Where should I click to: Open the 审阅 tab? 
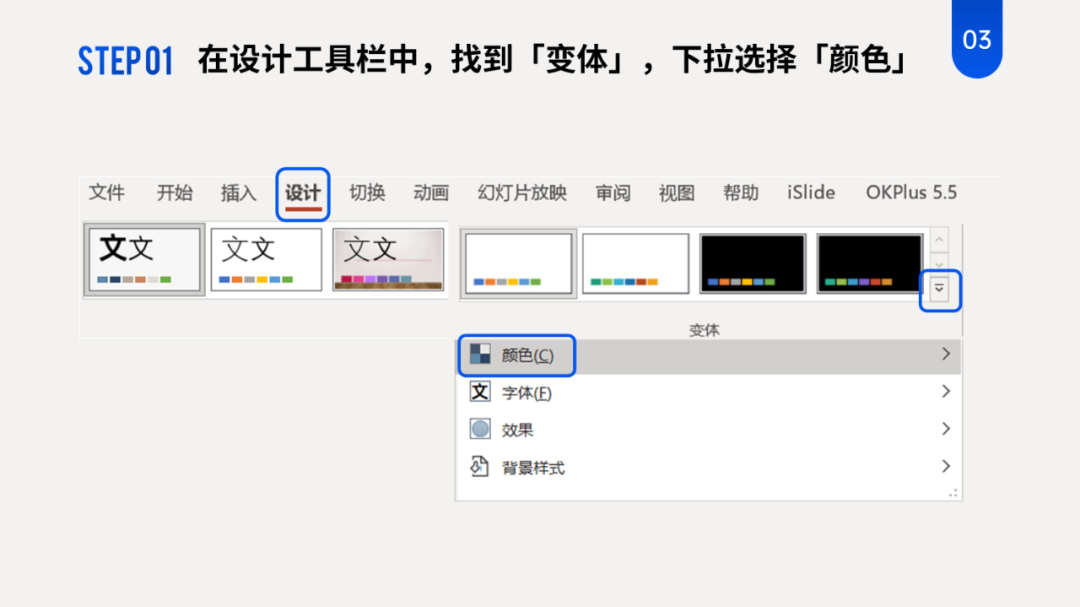pyautogui.click(x=613, y=193)
